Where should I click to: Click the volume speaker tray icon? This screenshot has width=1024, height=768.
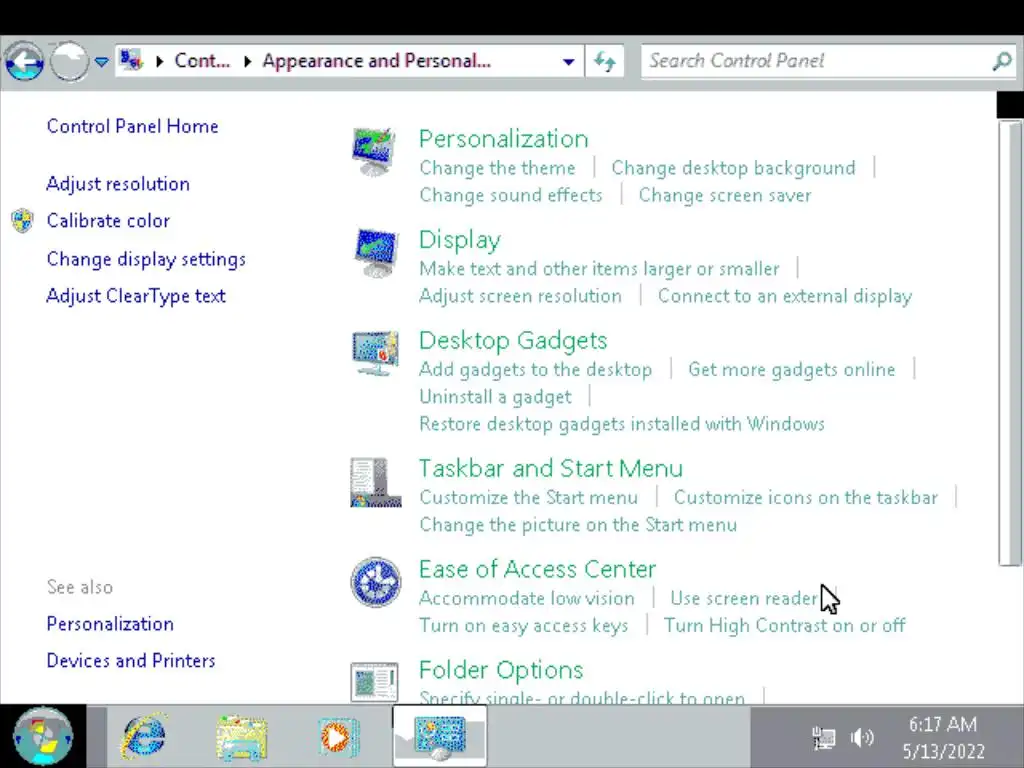(x=862, y=738)
